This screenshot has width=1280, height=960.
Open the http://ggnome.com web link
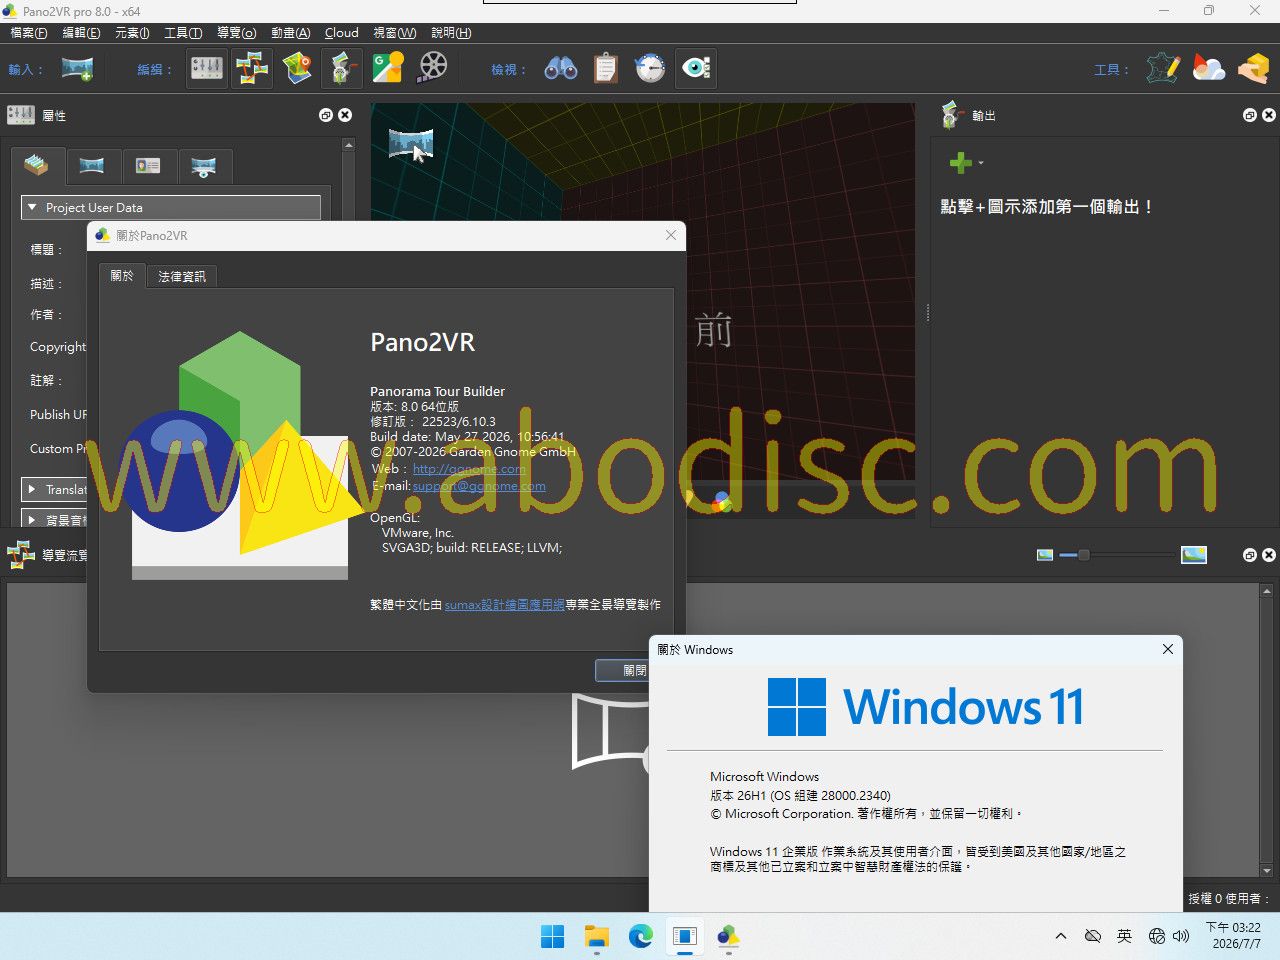tap(469, 469)
